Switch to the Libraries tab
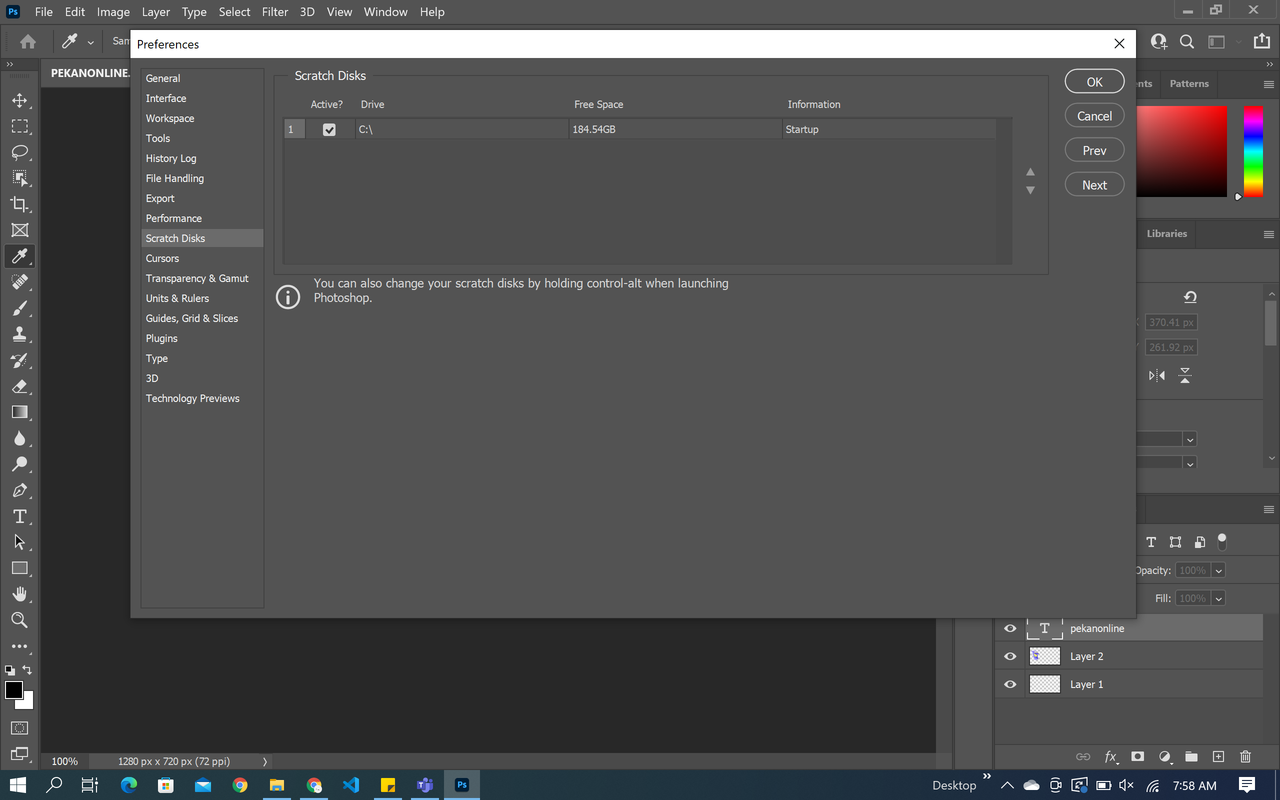The height and width of the screenshot is (800, 1280). point(1167,234)
